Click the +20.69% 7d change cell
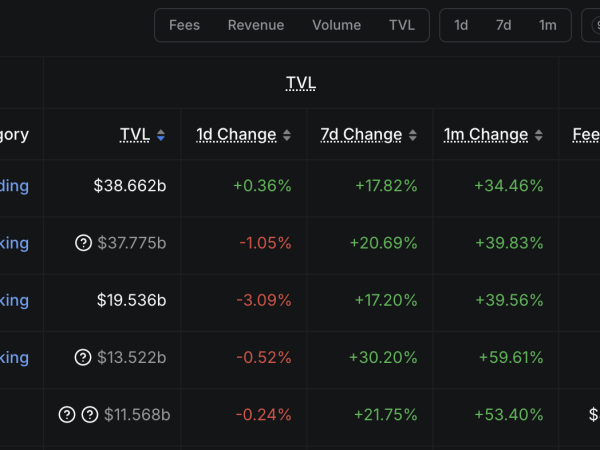600x450 pixels. [x=383, y=243]
